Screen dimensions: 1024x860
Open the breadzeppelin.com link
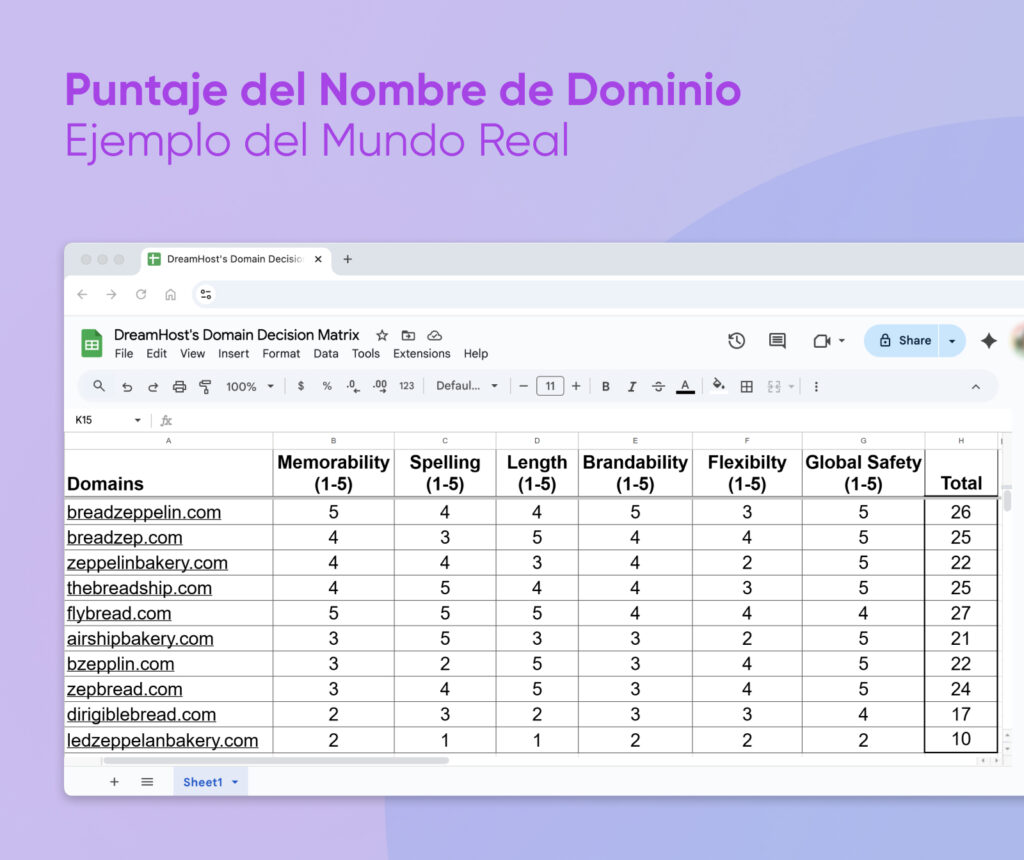[143, 512]
